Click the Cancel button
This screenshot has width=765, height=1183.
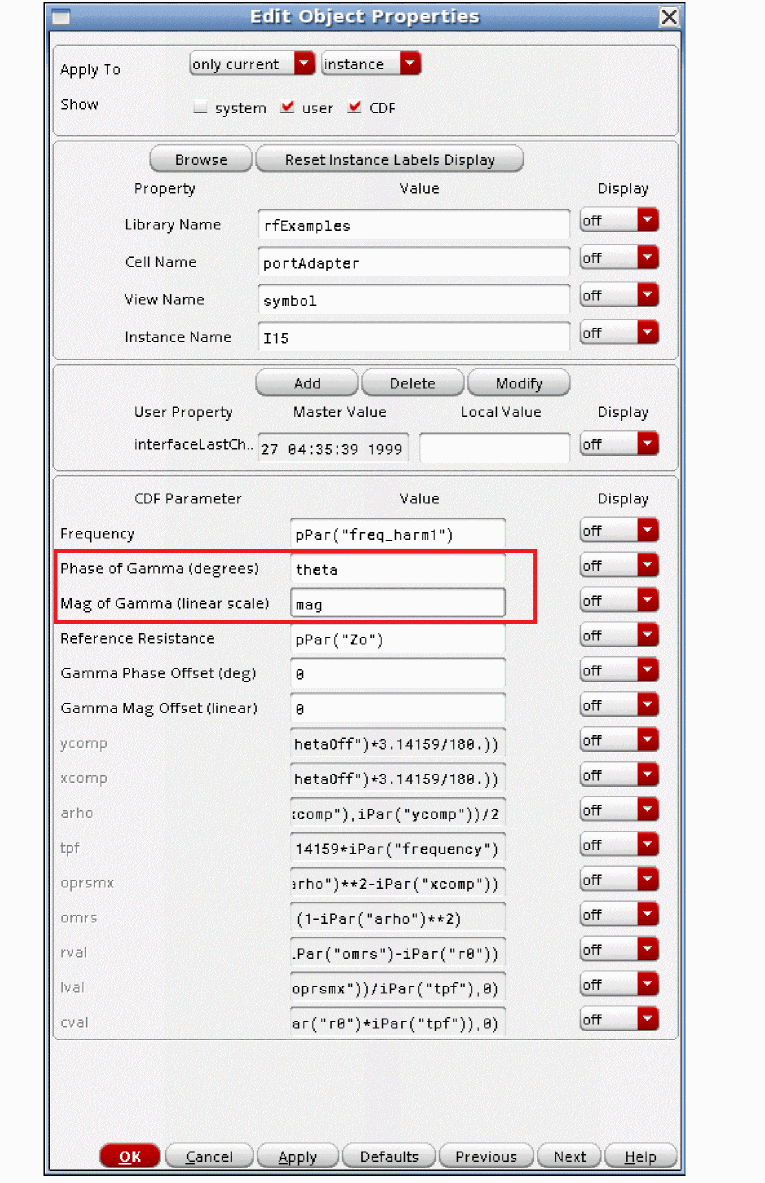click(209, 1156)
